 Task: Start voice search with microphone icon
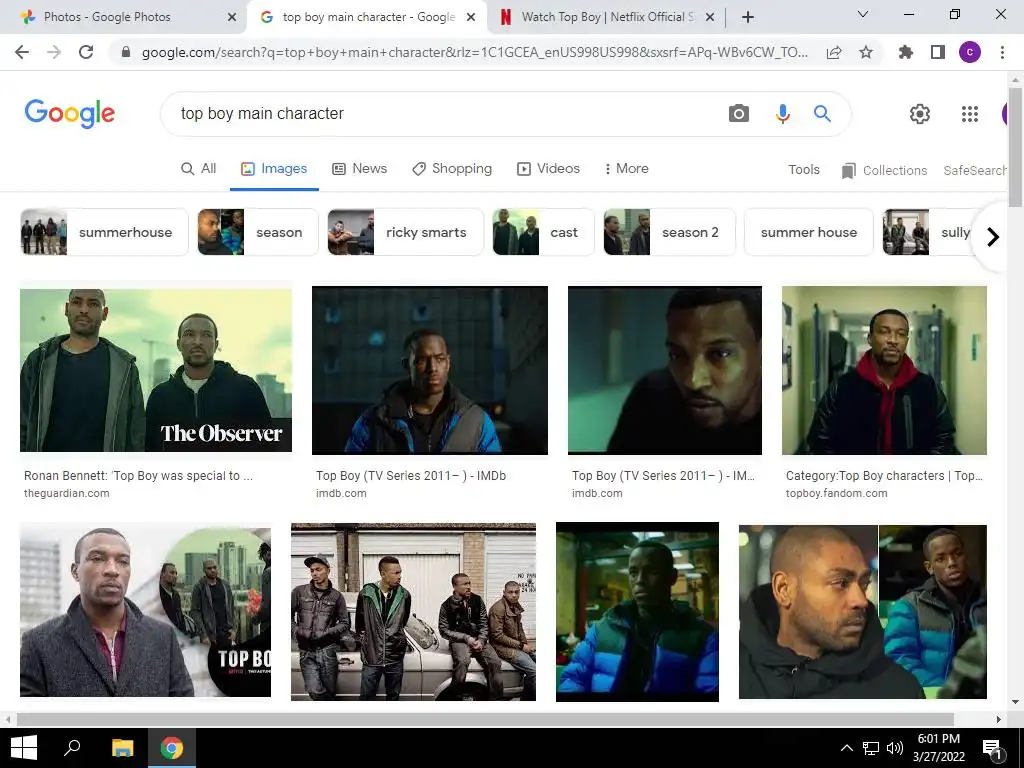coord(782,114)
